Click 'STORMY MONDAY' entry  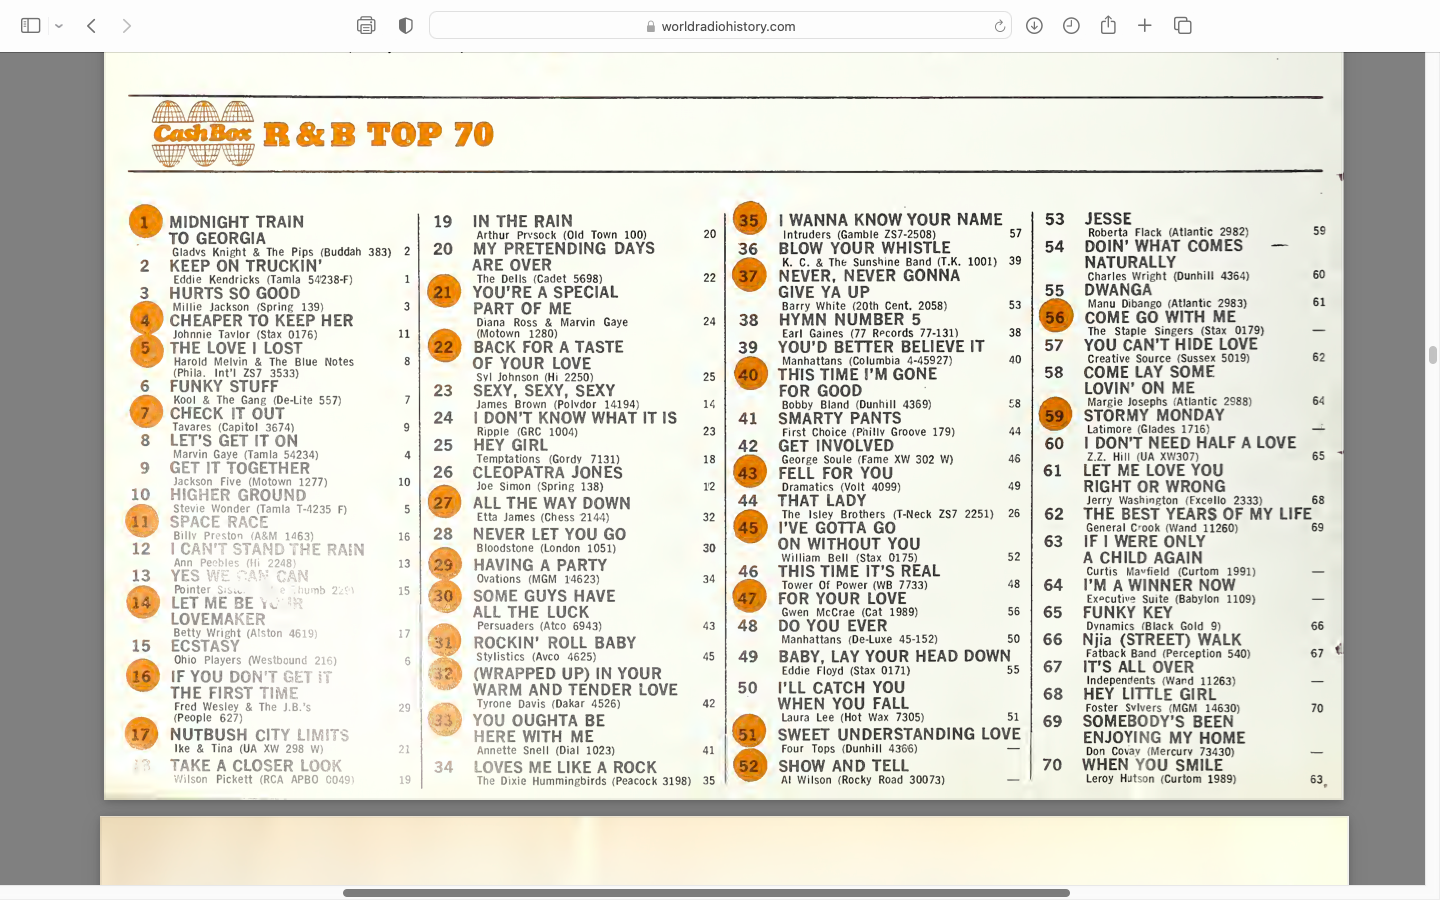tap(1154, 415)
